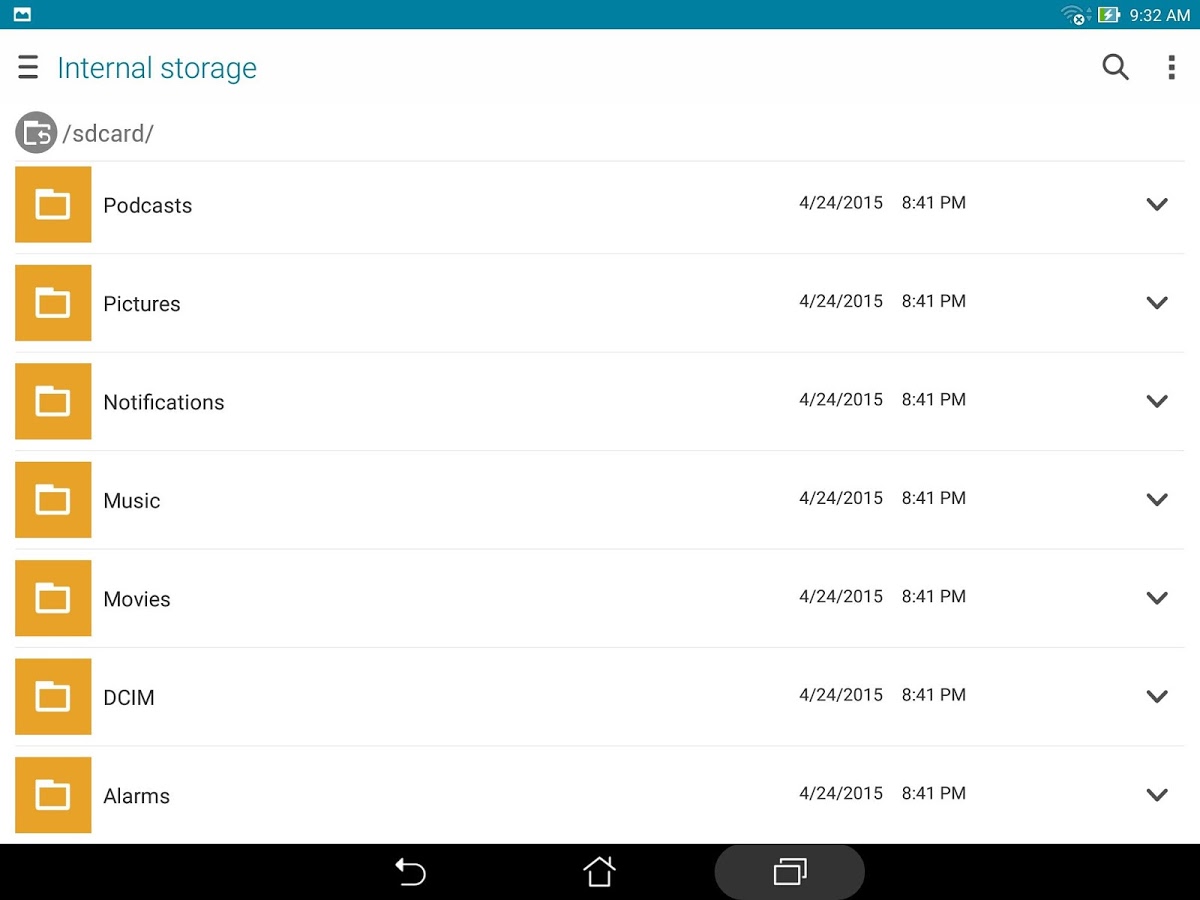
Task: Expand options chevron for Alarms
Action: pos(1157,795)
